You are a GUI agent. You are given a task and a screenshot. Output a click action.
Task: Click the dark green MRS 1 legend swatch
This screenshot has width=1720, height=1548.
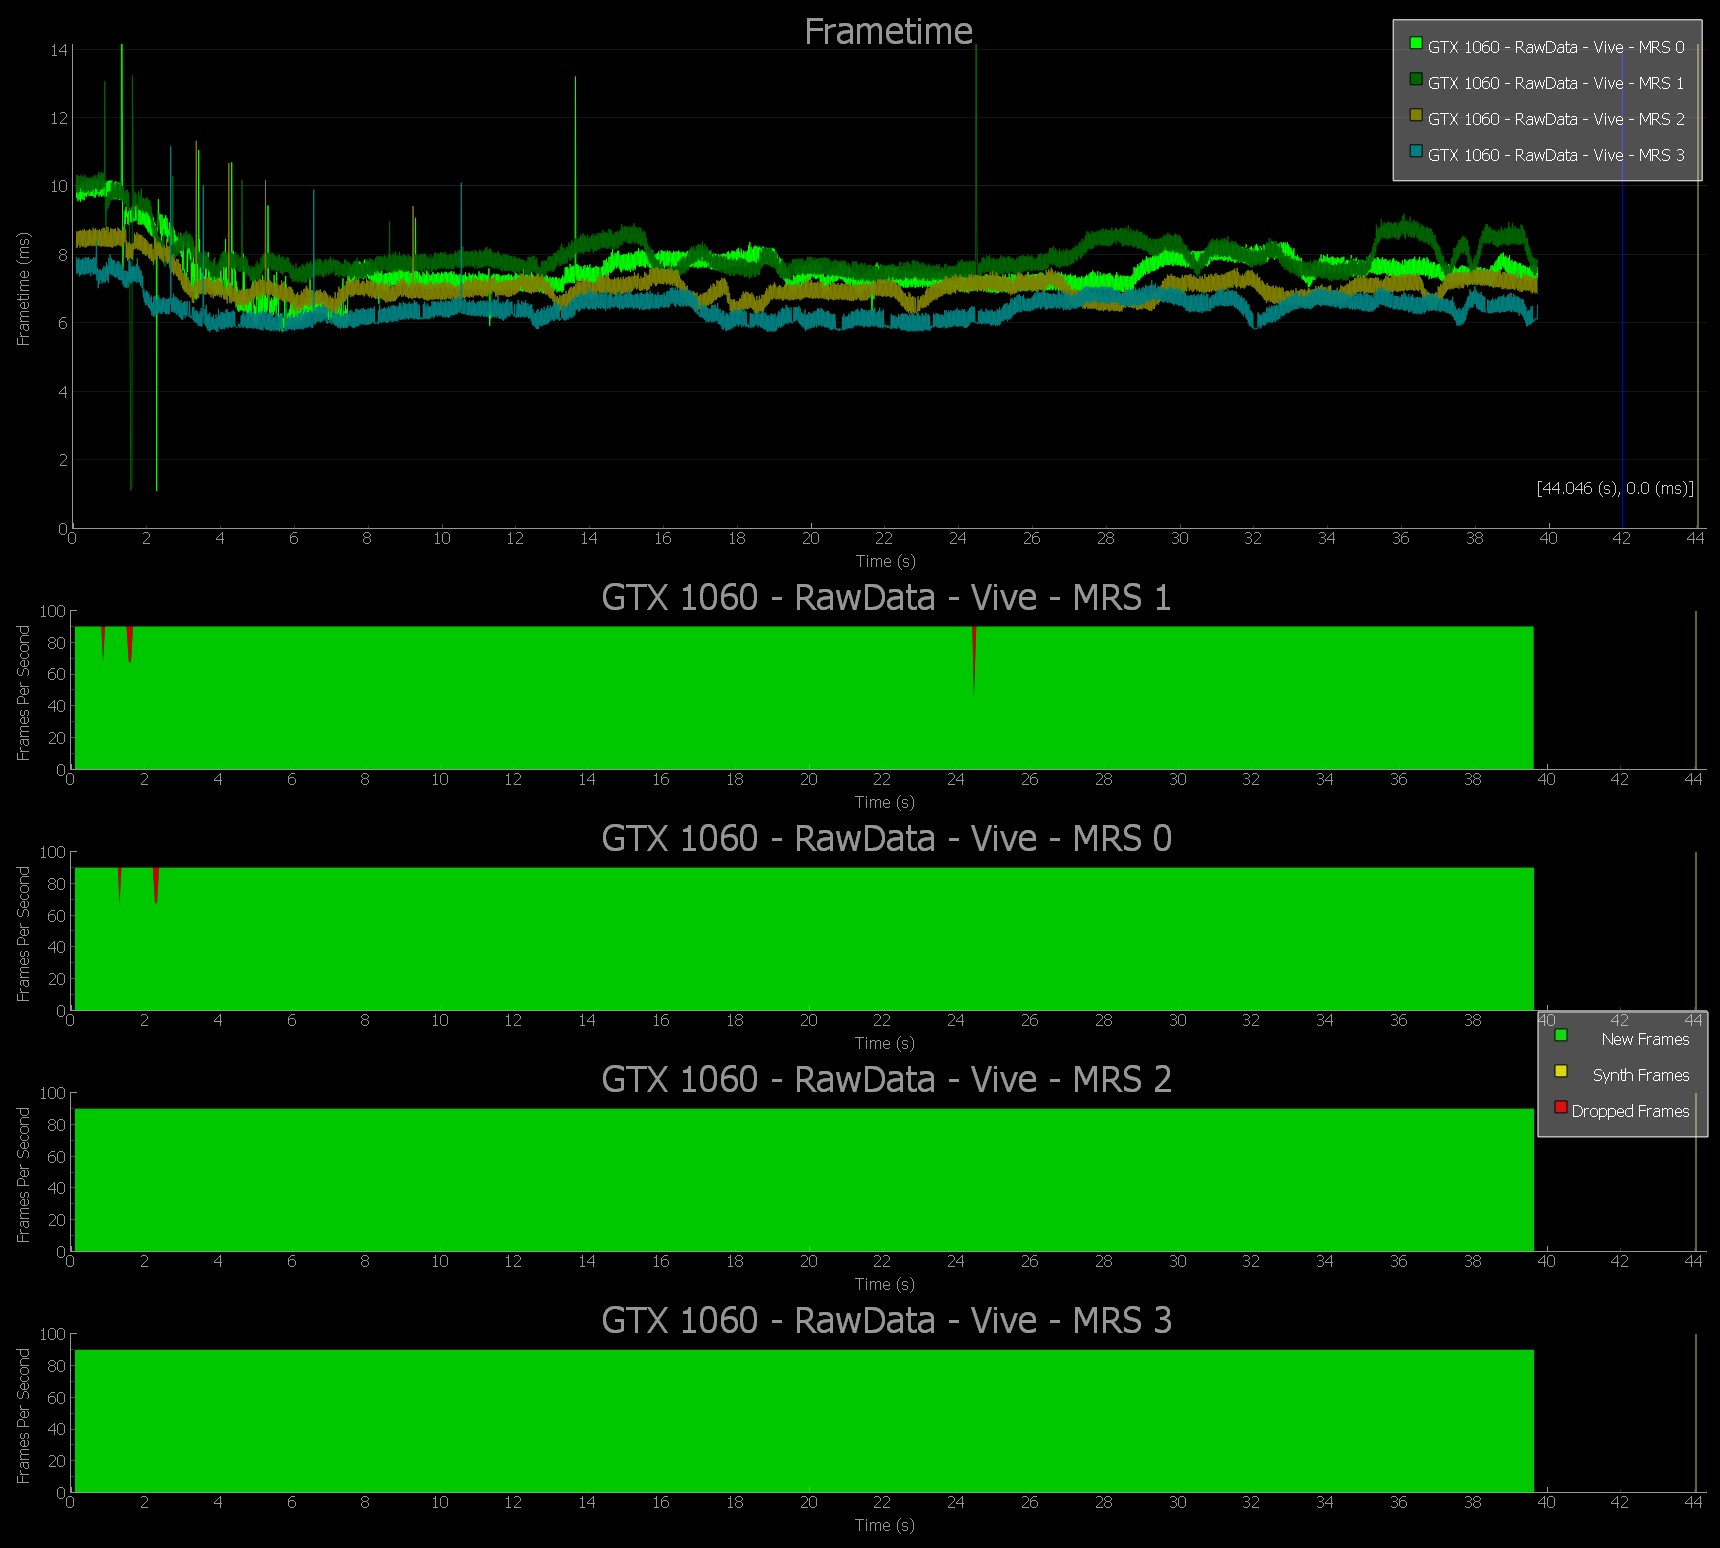point(1416,79)
